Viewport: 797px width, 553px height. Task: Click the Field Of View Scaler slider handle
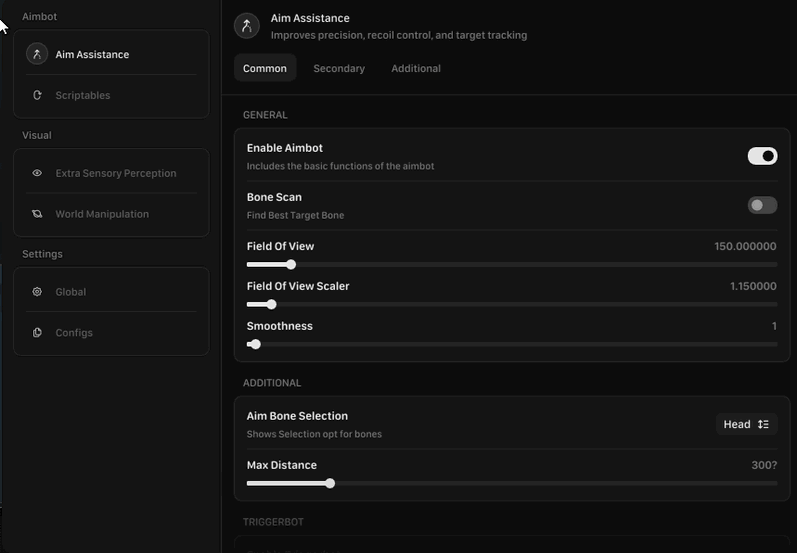pyautogui.click(x=271, y=304)
